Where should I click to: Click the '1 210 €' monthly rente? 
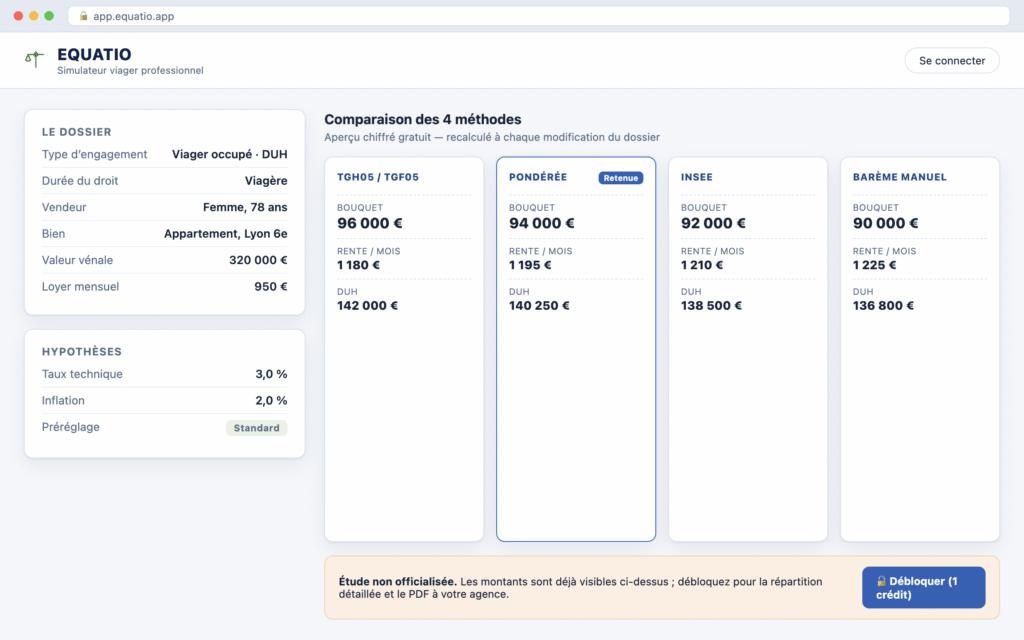(702, 265)
